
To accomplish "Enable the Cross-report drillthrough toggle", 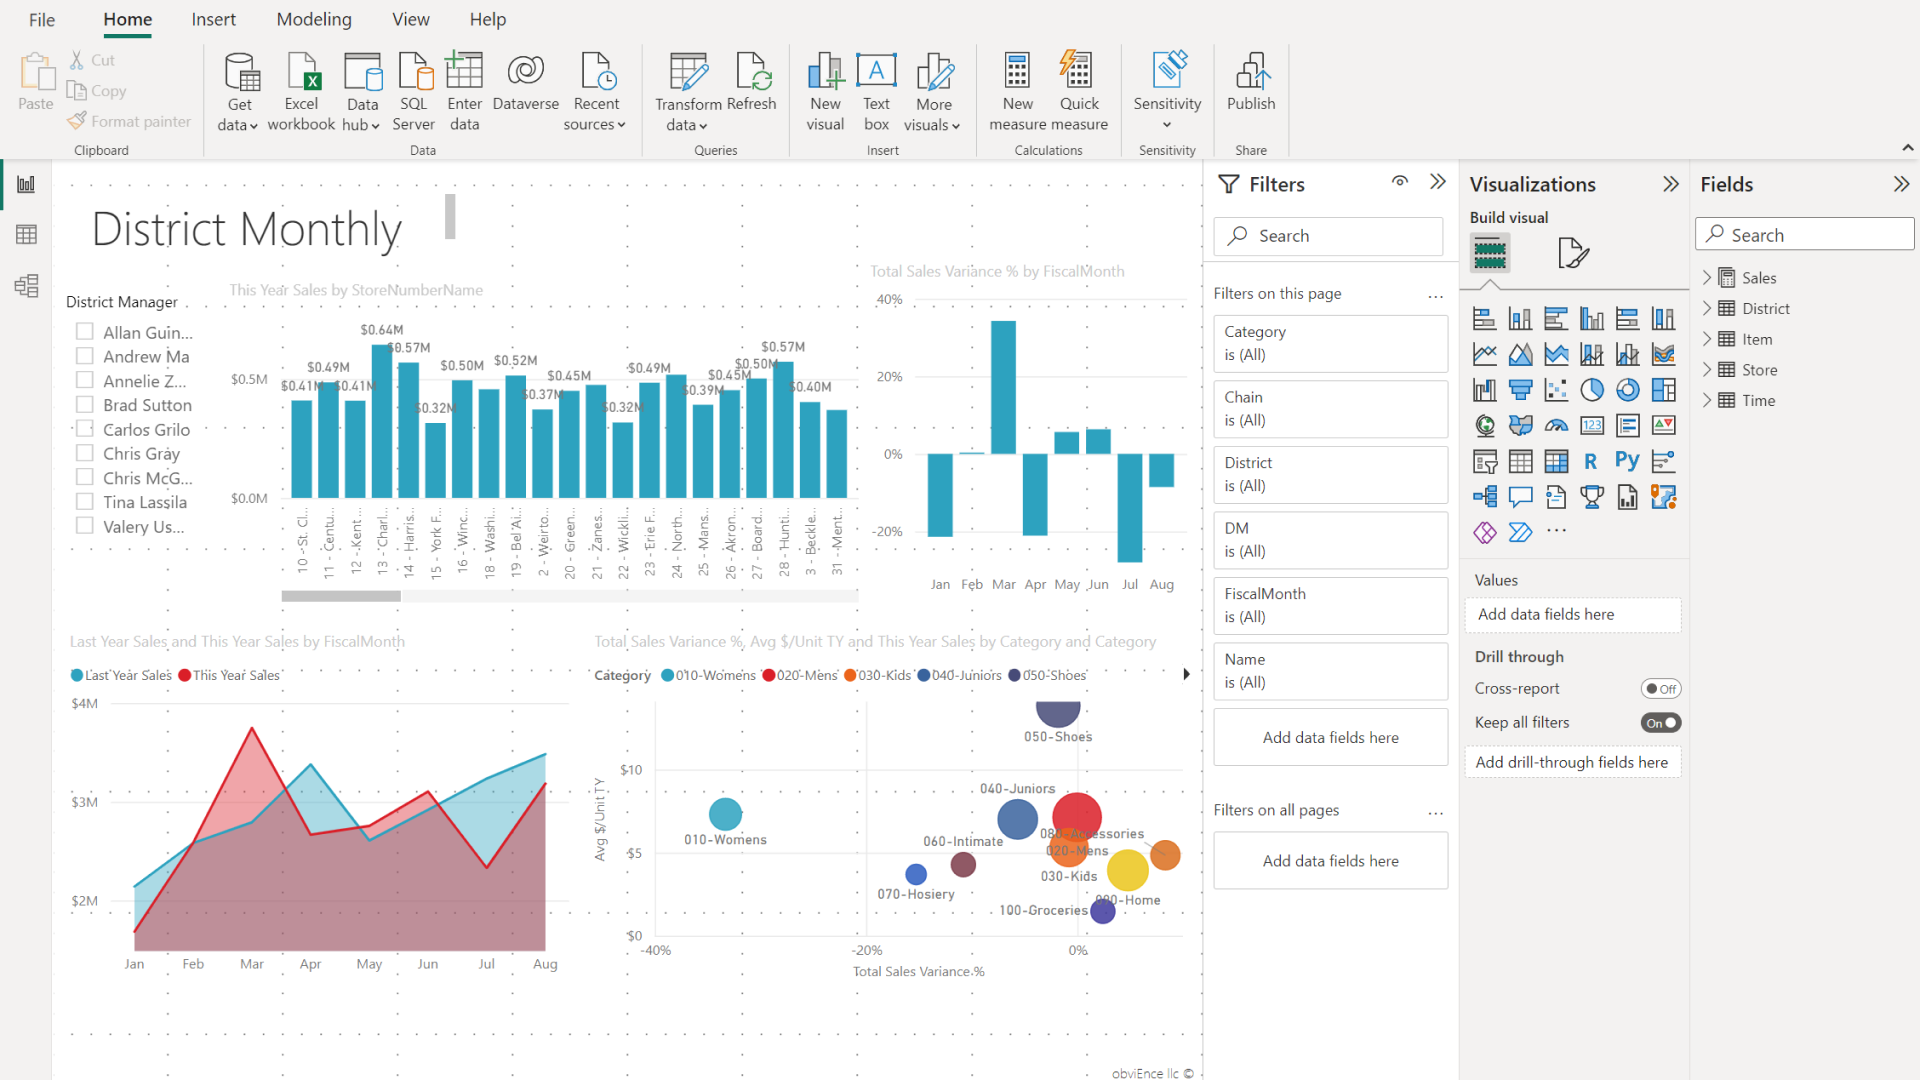I will pyautogui.click(x=1660, y=688).
